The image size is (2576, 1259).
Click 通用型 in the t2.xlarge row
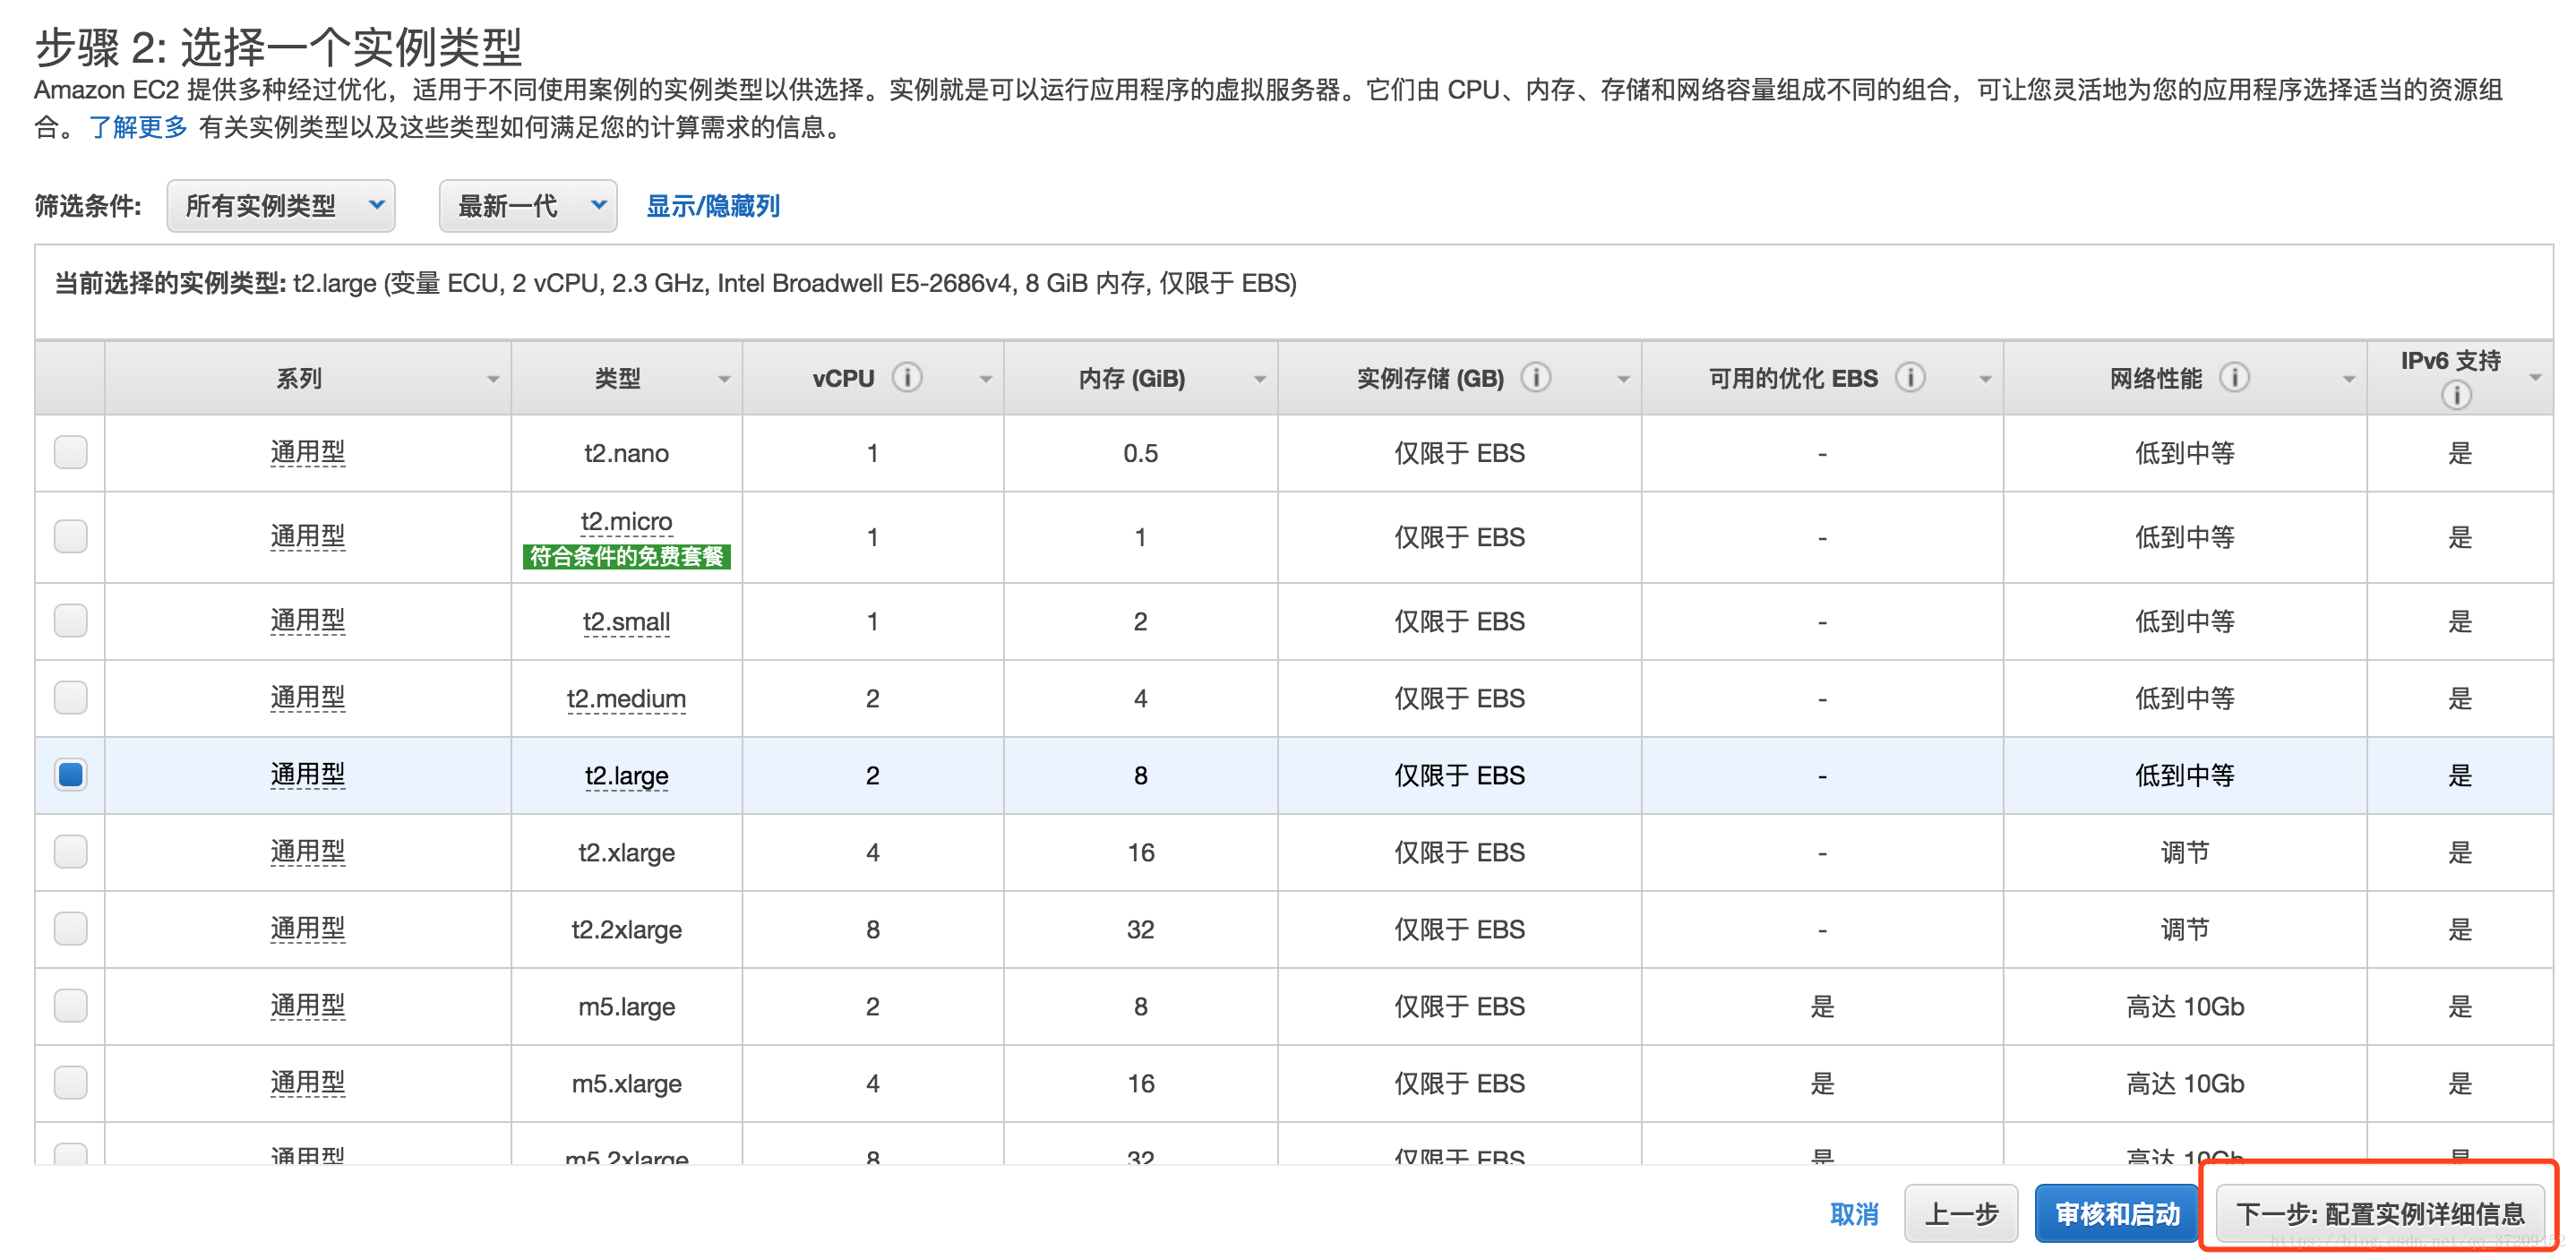308,851
